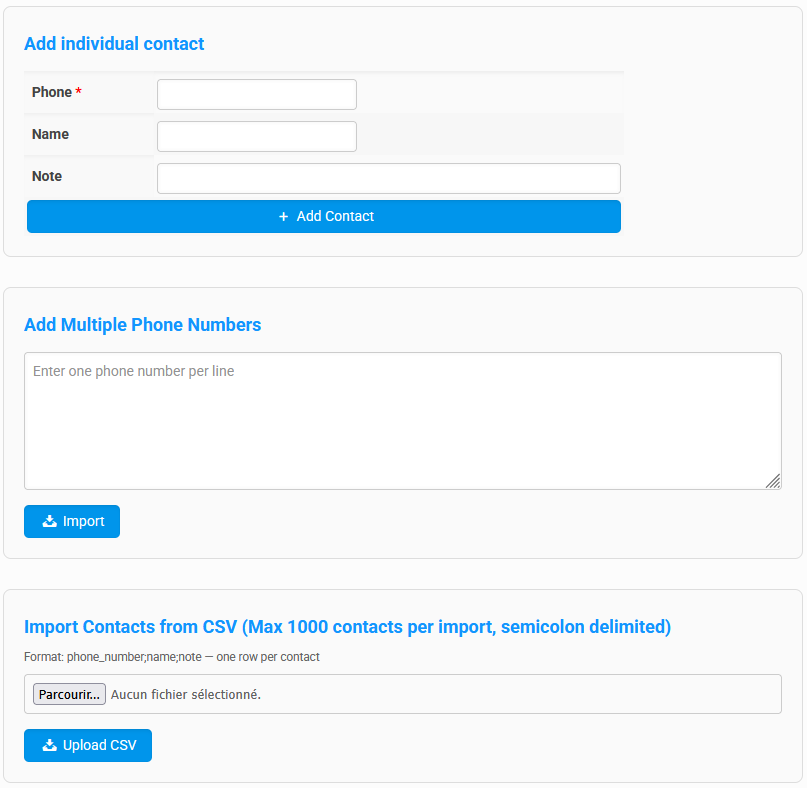Click the 'Aucun fichier sélectionné' file status text
807x788 pixels.
pyautogui.click(x=186, y=694)
